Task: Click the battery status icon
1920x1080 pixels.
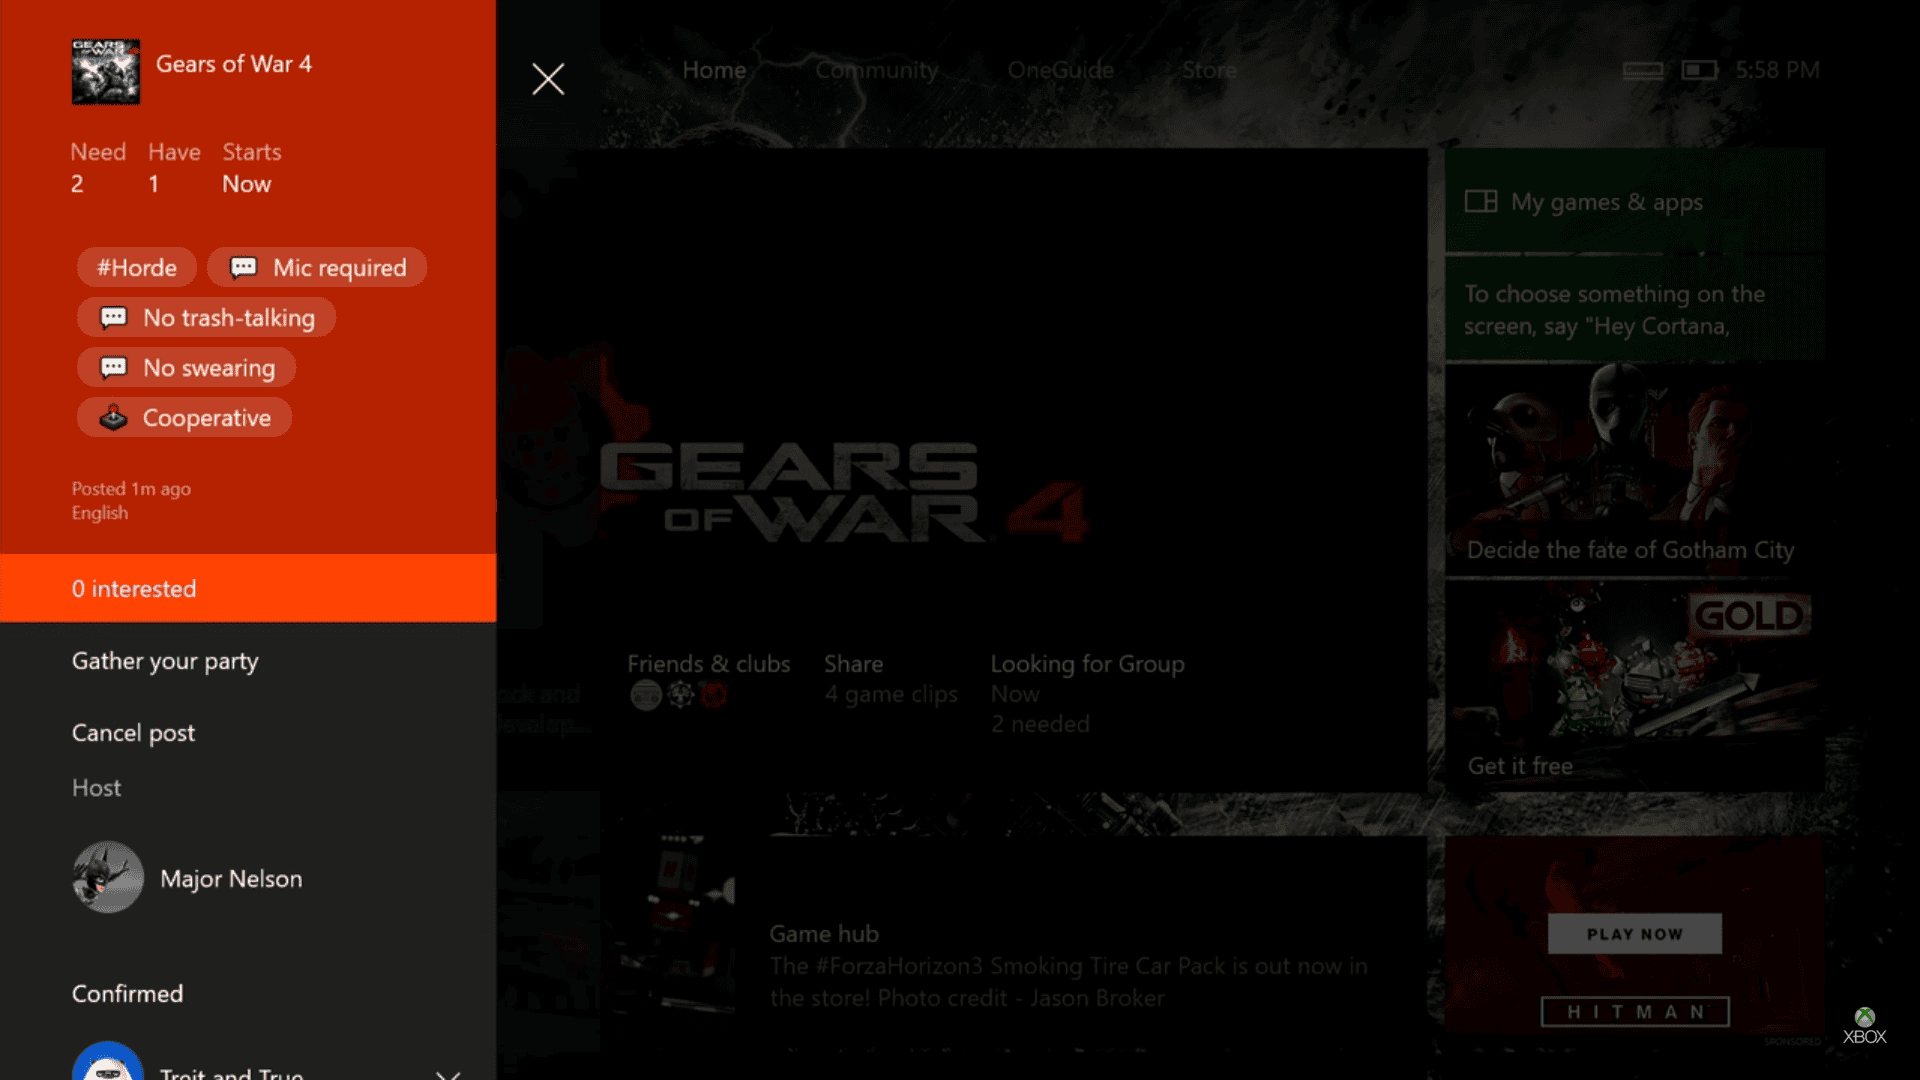Action: 1699,70
